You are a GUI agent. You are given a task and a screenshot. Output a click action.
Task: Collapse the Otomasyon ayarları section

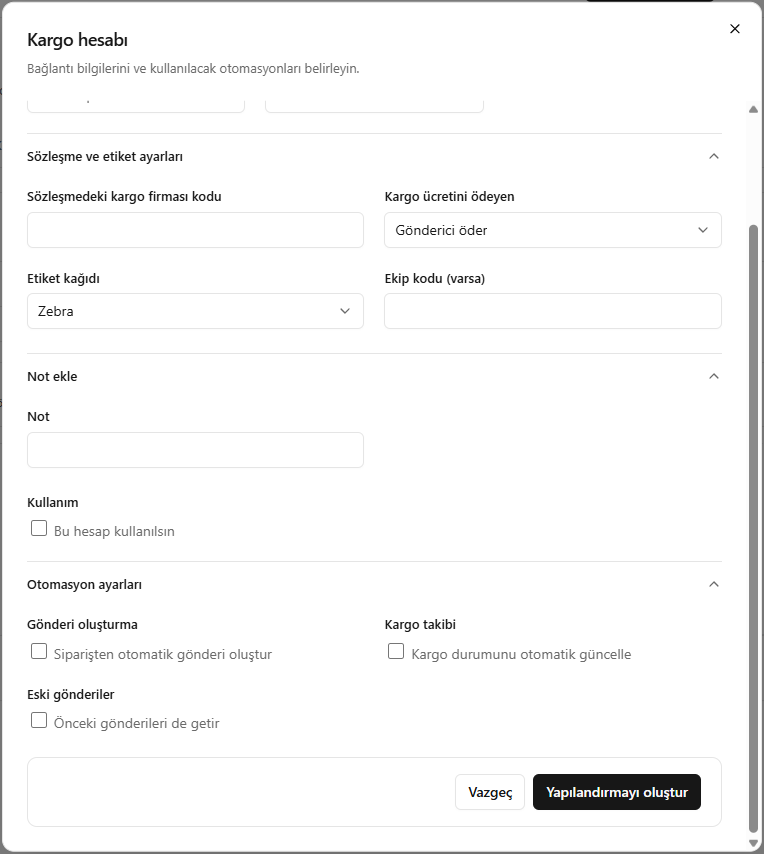pos(714,584)
